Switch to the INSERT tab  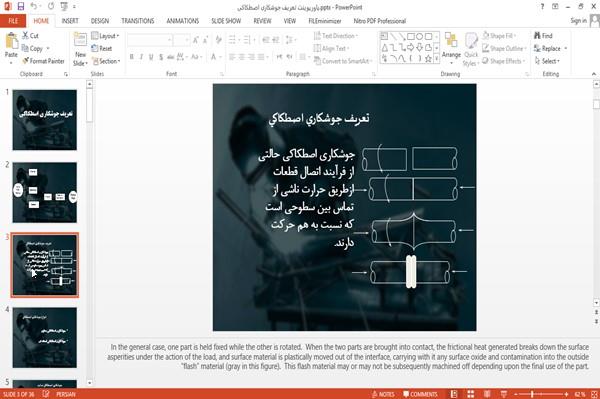(70, 21)
